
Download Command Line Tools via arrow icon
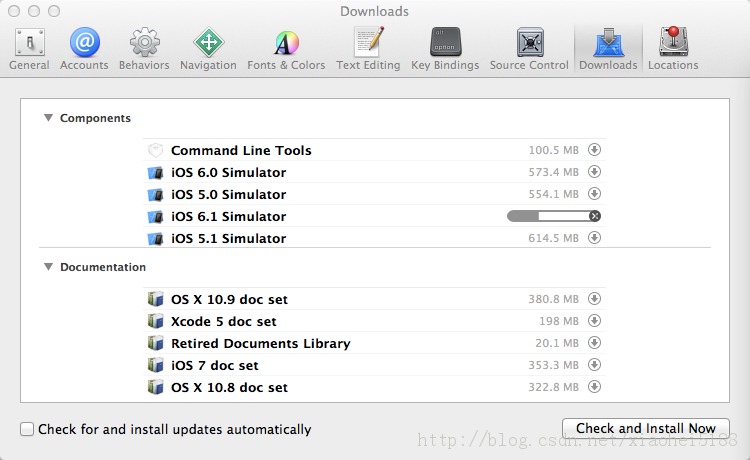(x=595, y=150)
